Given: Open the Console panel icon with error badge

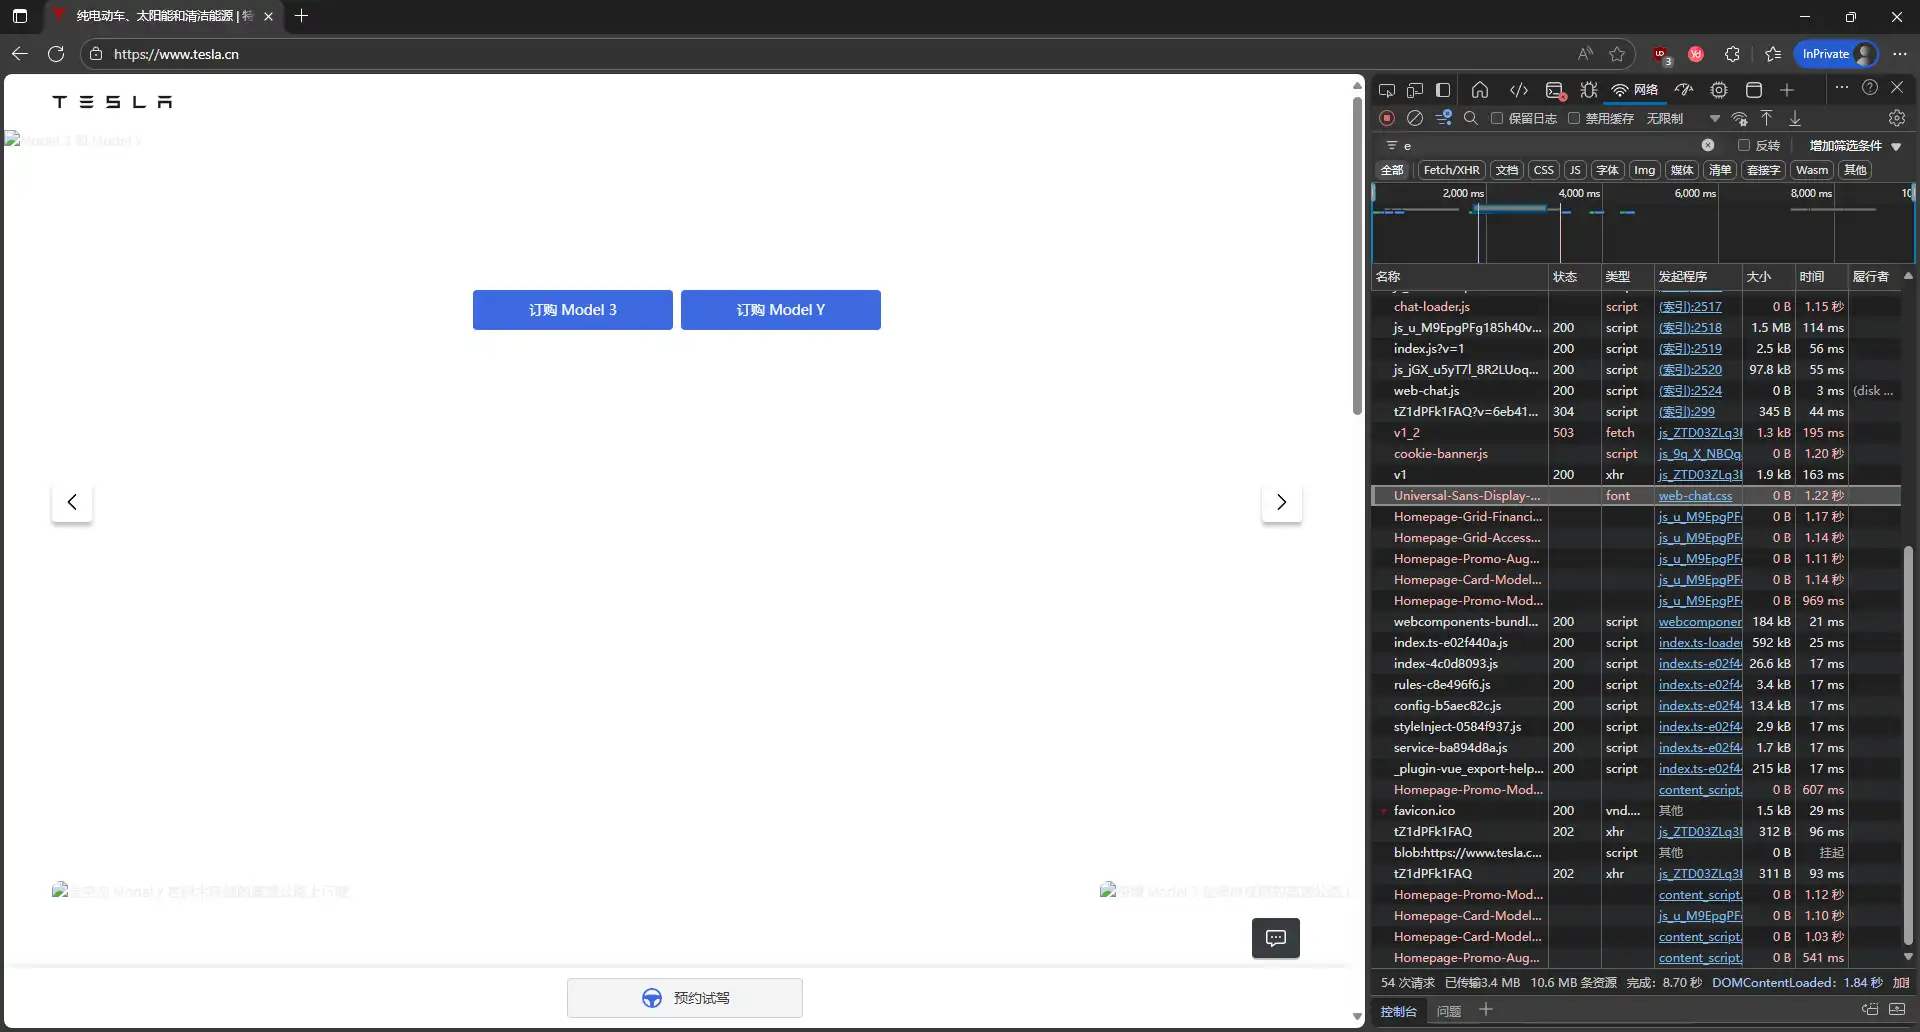Looking at the screenshot, I should click(x=1555, y=90).
